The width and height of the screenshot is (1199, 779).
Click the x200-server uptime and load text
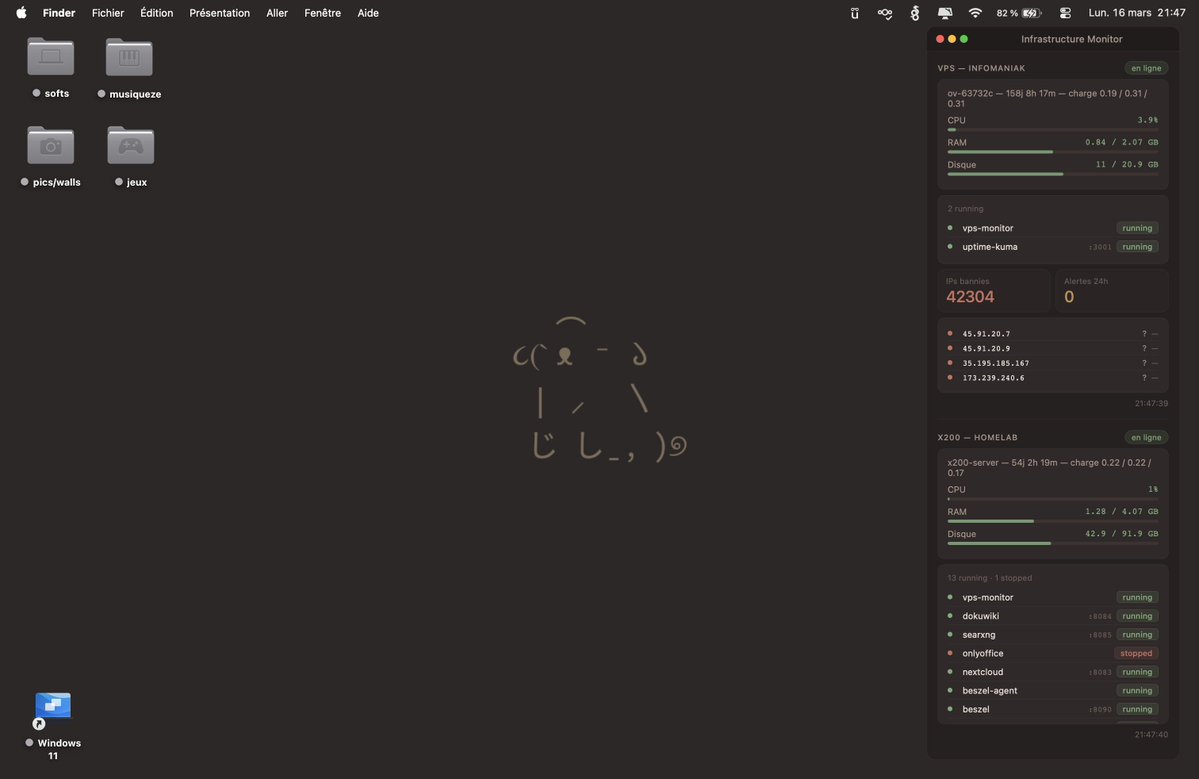point(1049,468)
